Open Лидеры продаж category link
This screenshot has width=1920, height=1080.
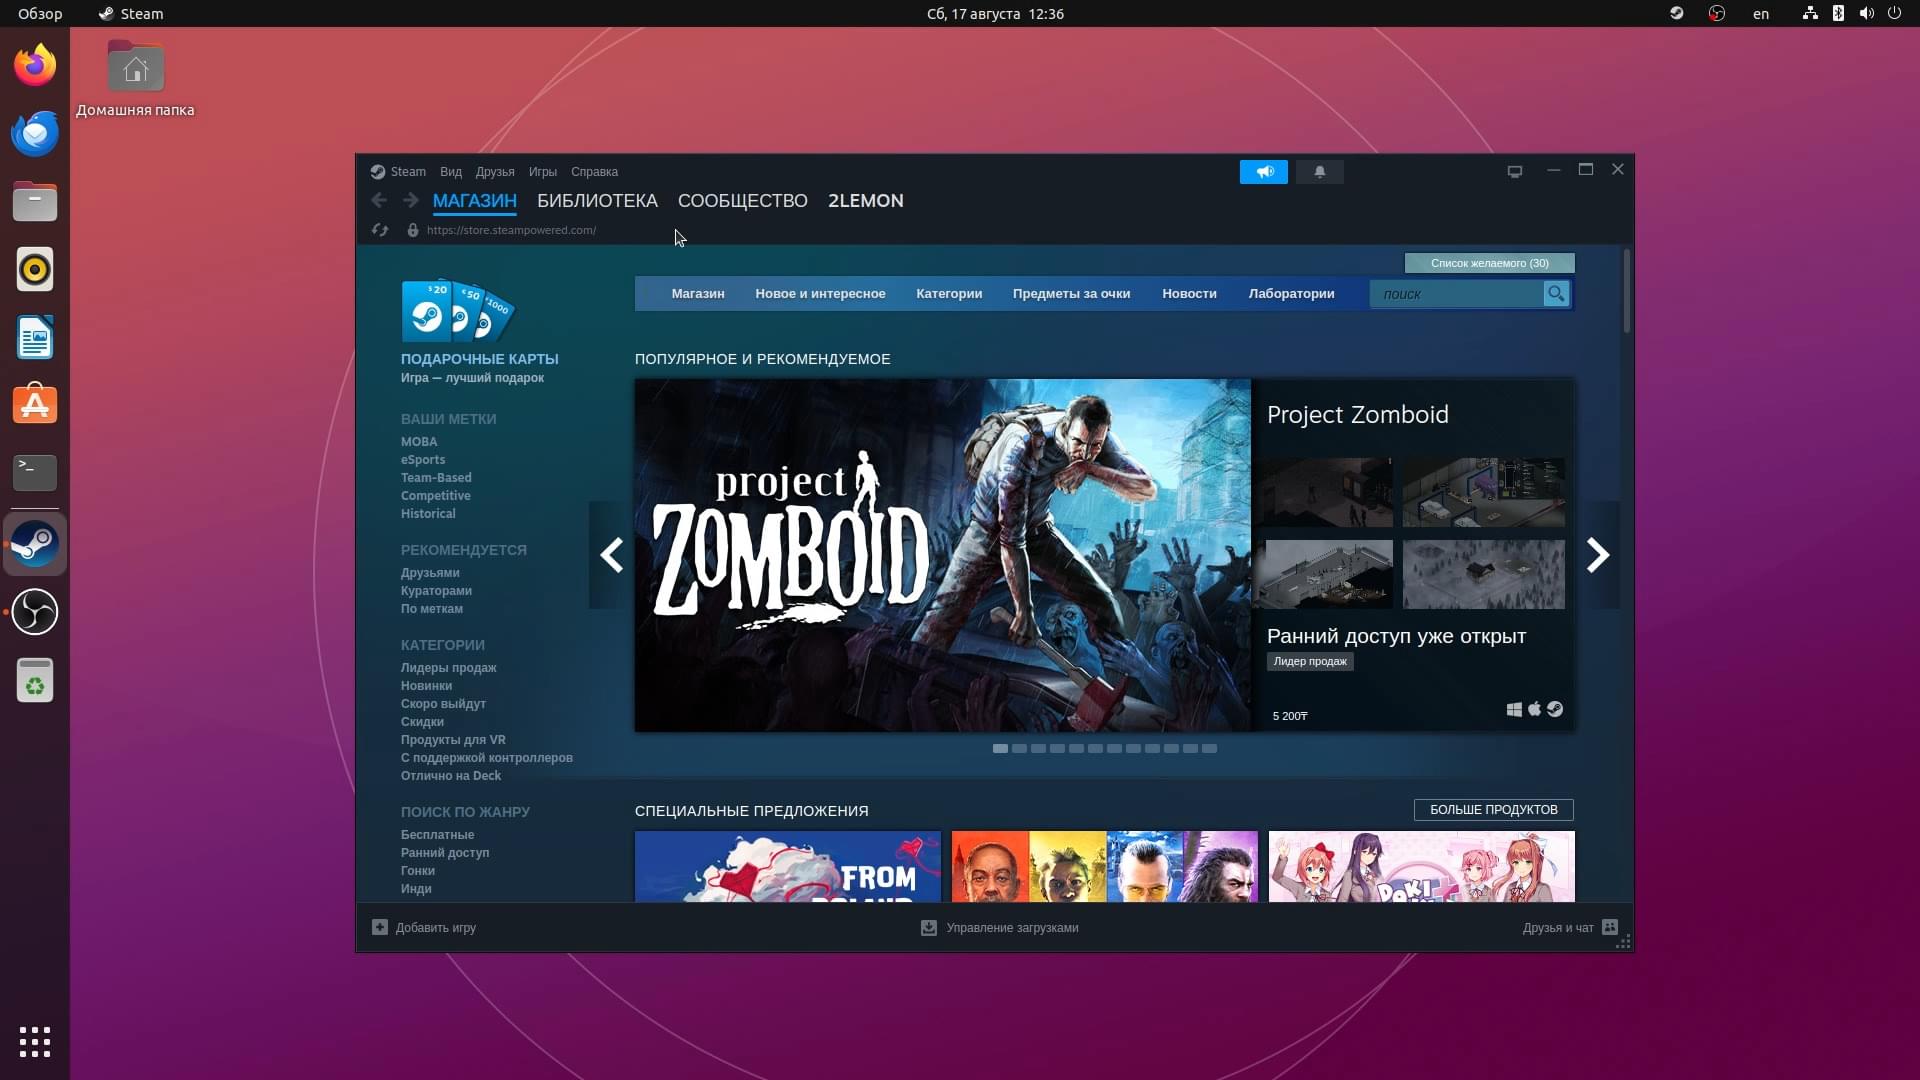click(x=449, y=668)
